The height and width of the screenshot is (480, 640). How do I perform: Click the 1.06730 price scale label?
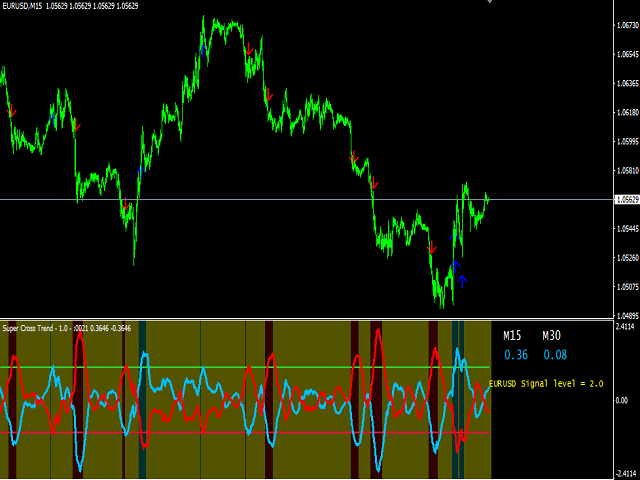tap(626, 26)
